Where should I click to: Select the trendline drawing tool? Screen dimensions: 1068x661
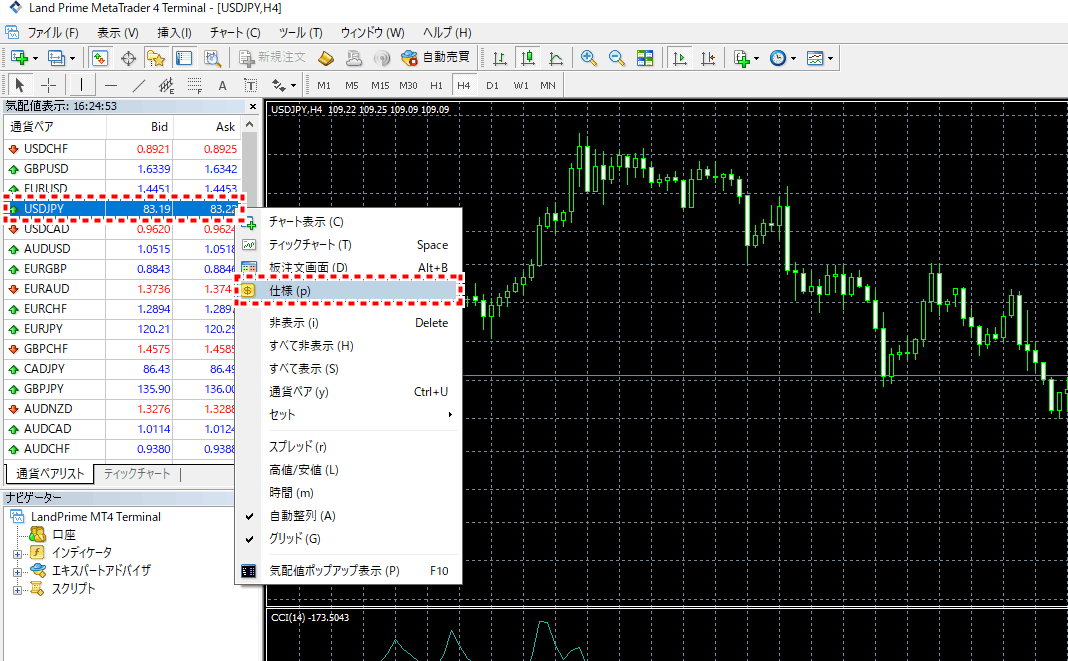tap(139, 85)
